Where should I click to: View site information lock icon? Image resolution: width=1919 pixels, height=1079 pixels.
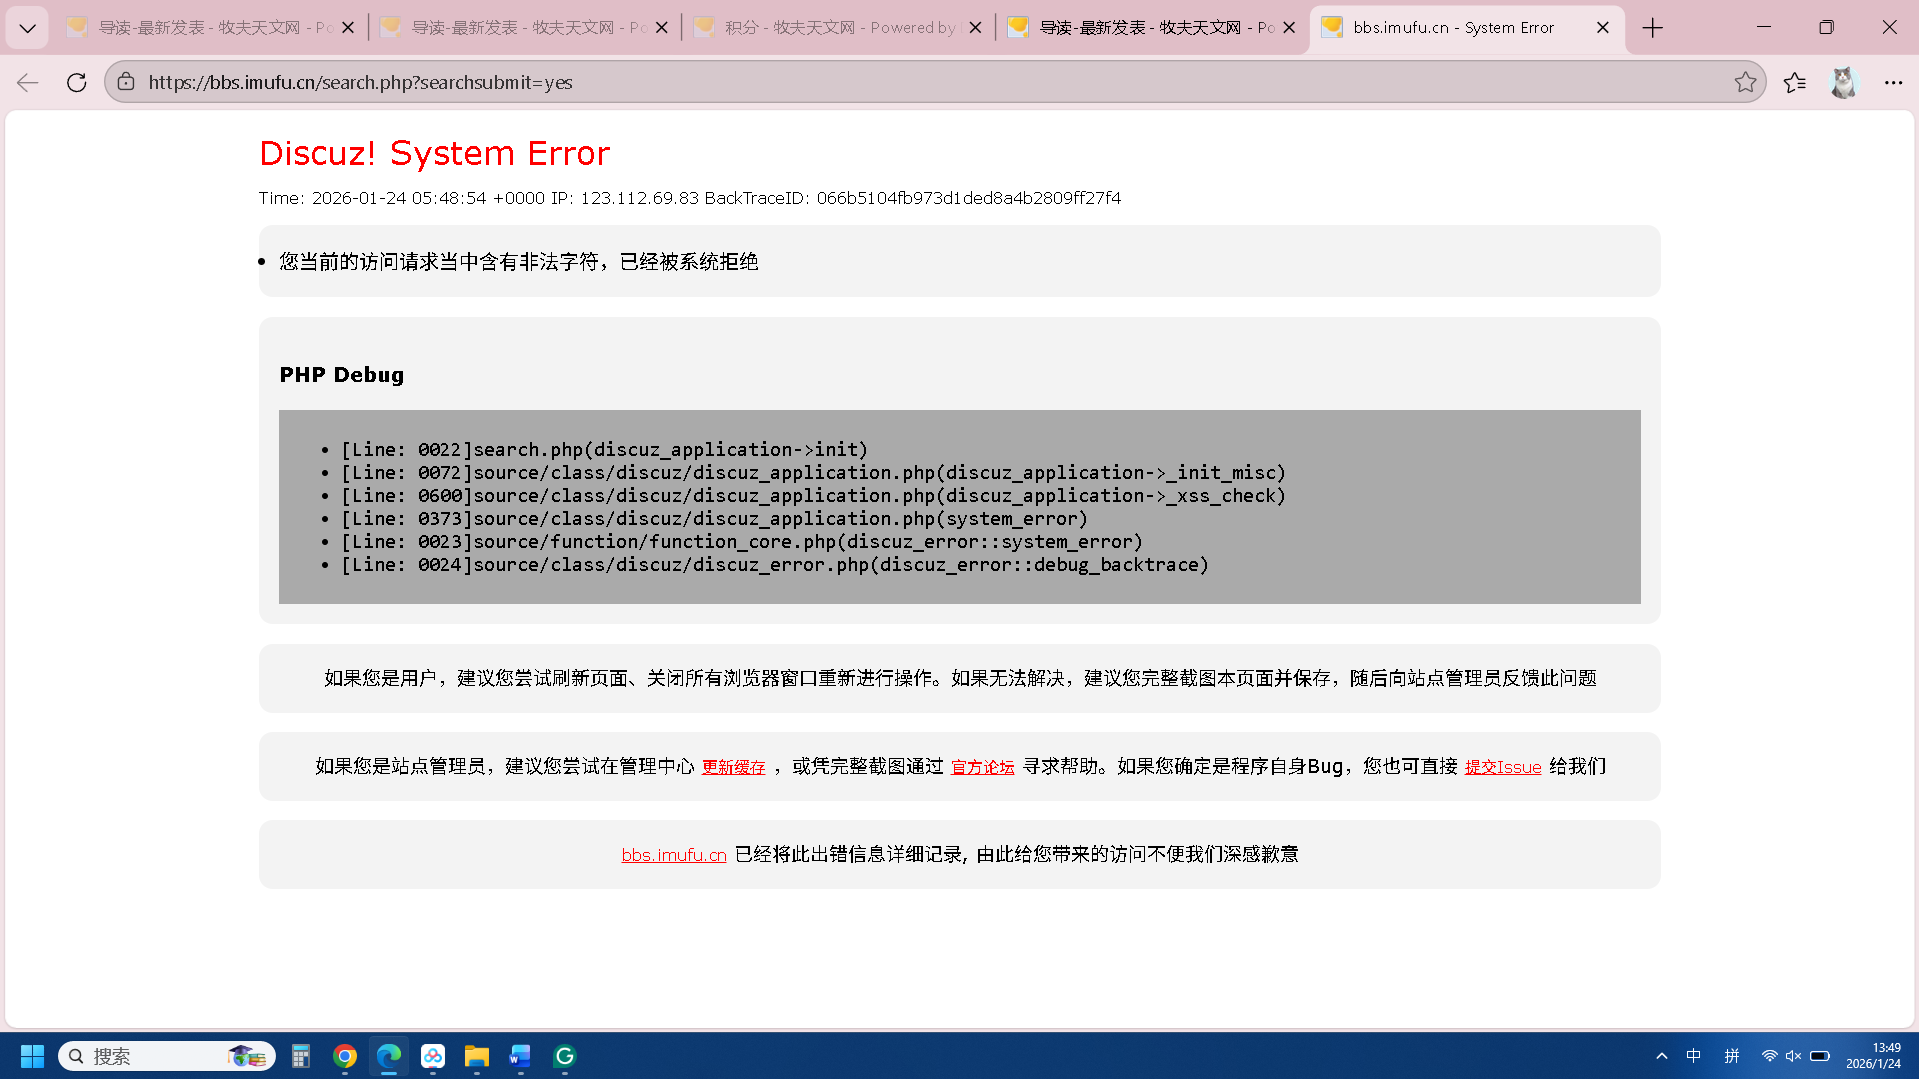126,82
